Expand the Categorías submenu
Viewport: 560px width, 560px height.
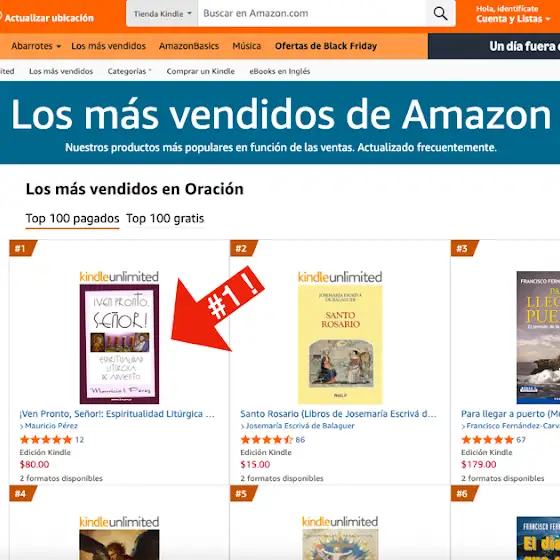pos(130,71)
